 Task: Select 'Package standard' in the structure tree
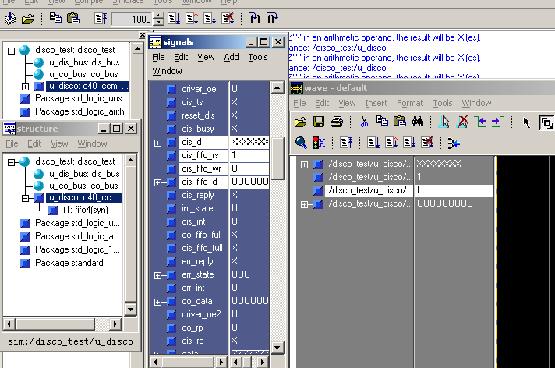click(x=69, y=263)
